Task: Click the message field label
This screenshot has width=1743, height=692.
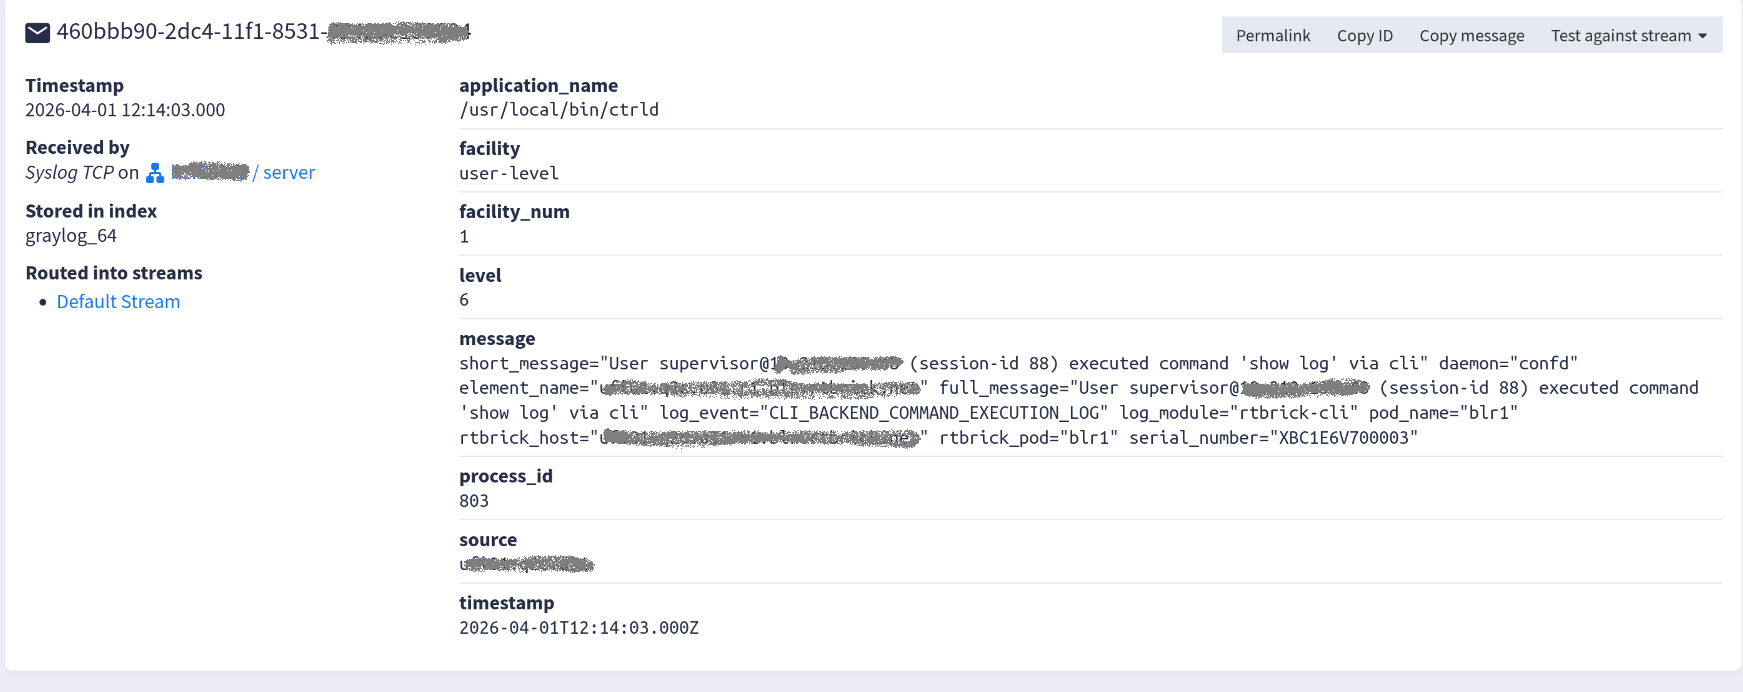Action: click(x=497, y=338)
